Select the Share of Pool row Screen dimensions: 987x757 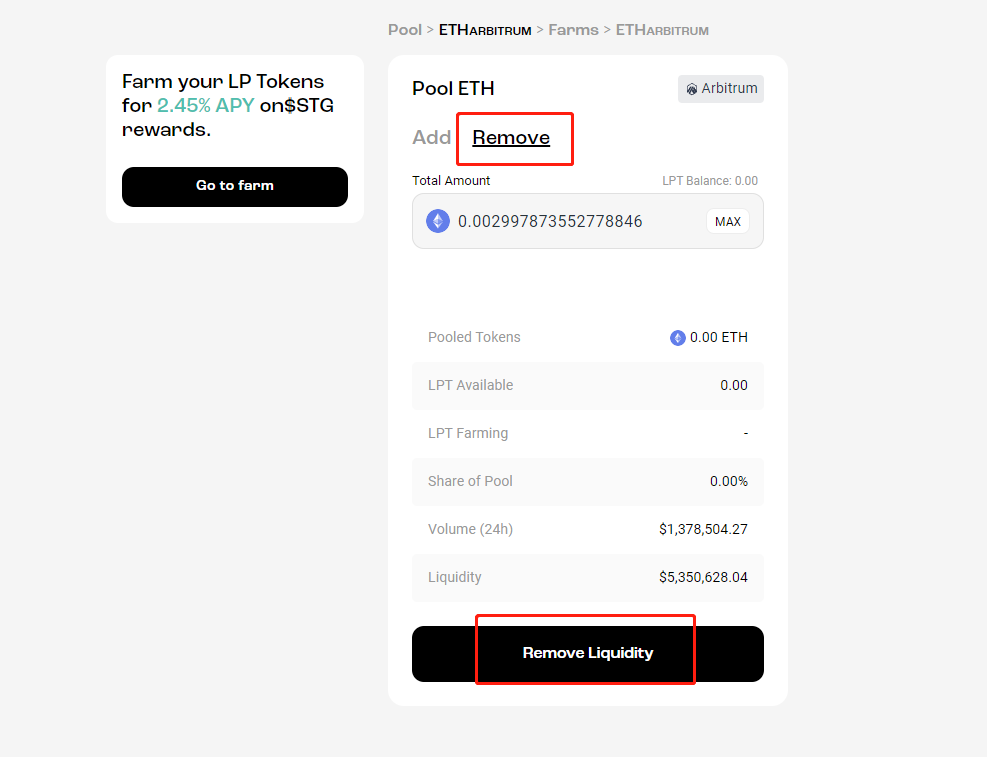[x=588, y=481]
